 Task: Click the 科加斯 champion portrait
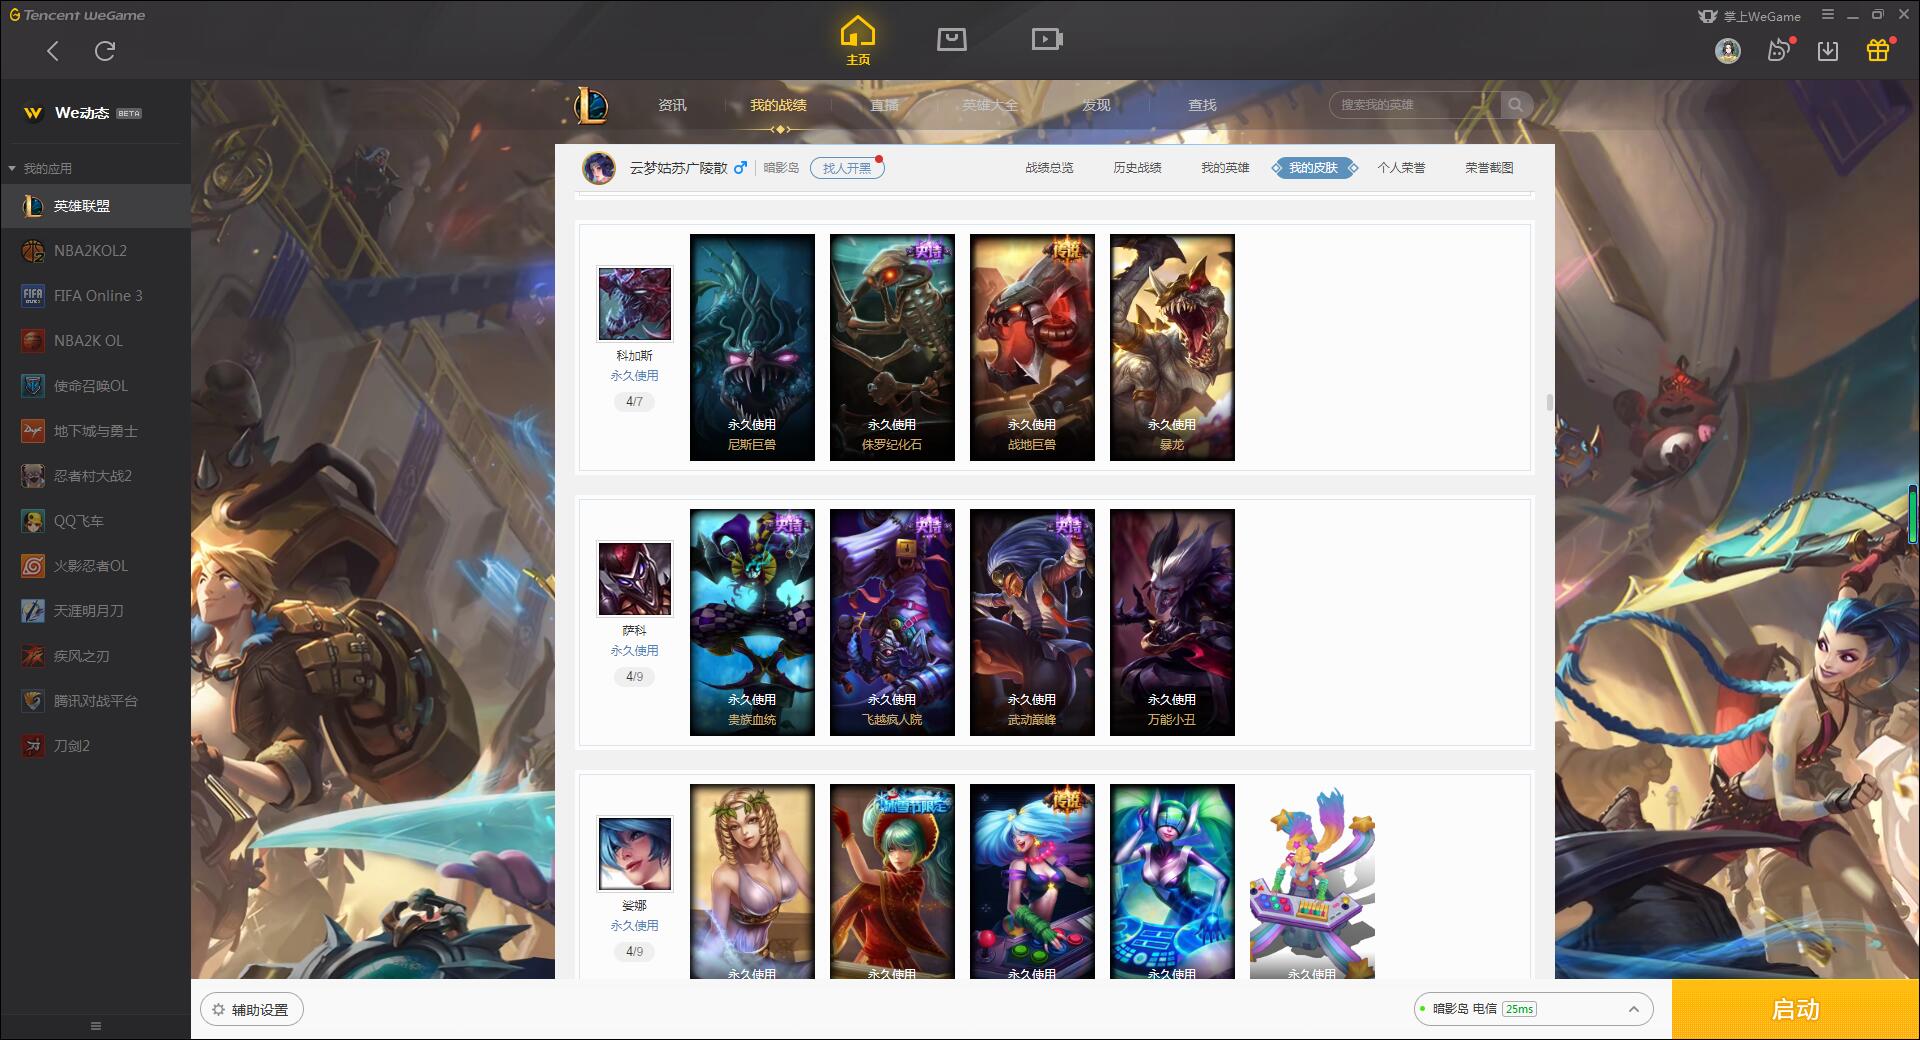click(634, 303)
